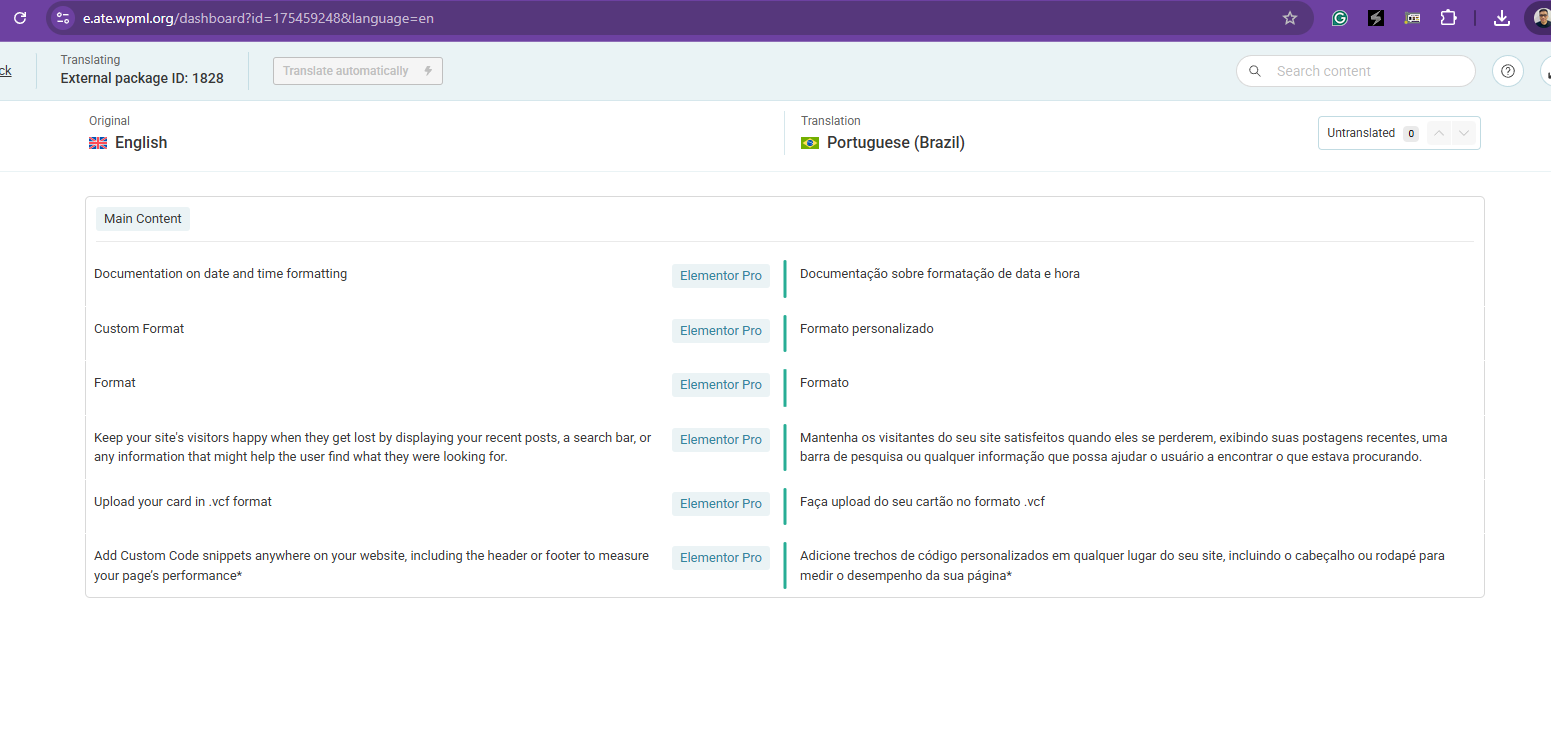Edit the translation reading just 'Formato'
Image resolution: width=1551 pixels, height=748 pixels.
coord(824,383)
